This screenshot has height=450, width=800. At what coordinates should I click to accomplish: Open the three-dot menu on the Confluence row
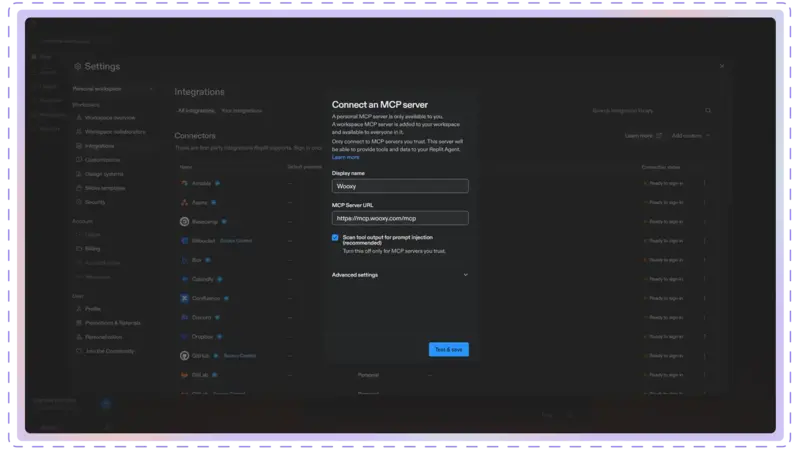[x=705, y=298]
